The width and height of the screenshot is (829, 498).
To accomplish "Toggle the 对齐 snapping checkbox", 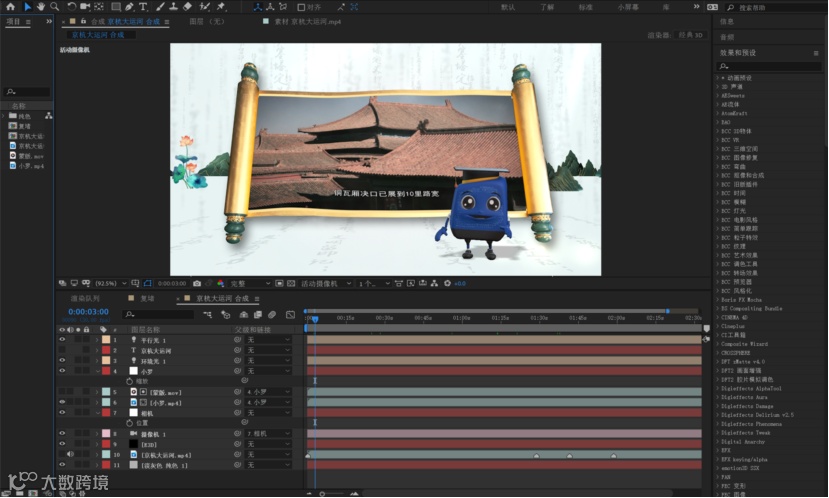I will click(301, 7).
